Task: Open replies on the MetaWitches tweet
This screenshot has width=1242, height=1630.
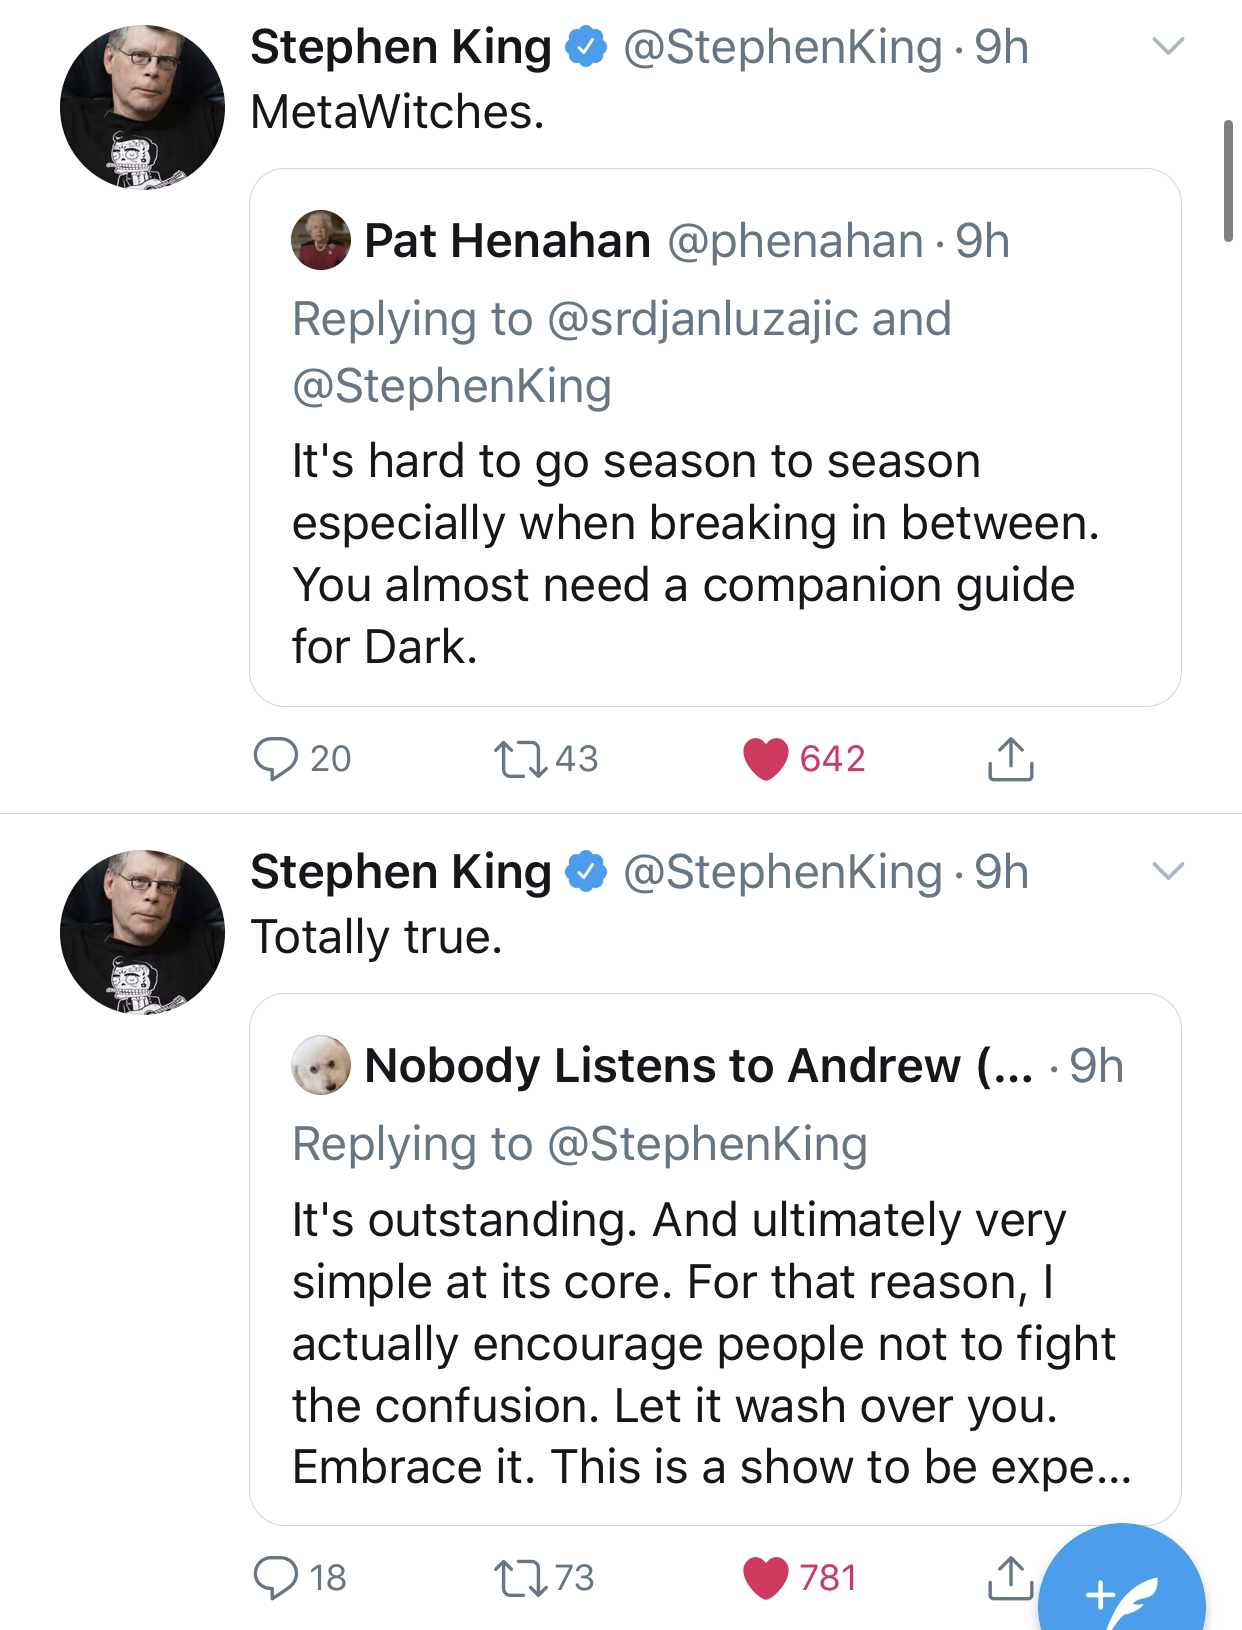Action: point(300,758)
